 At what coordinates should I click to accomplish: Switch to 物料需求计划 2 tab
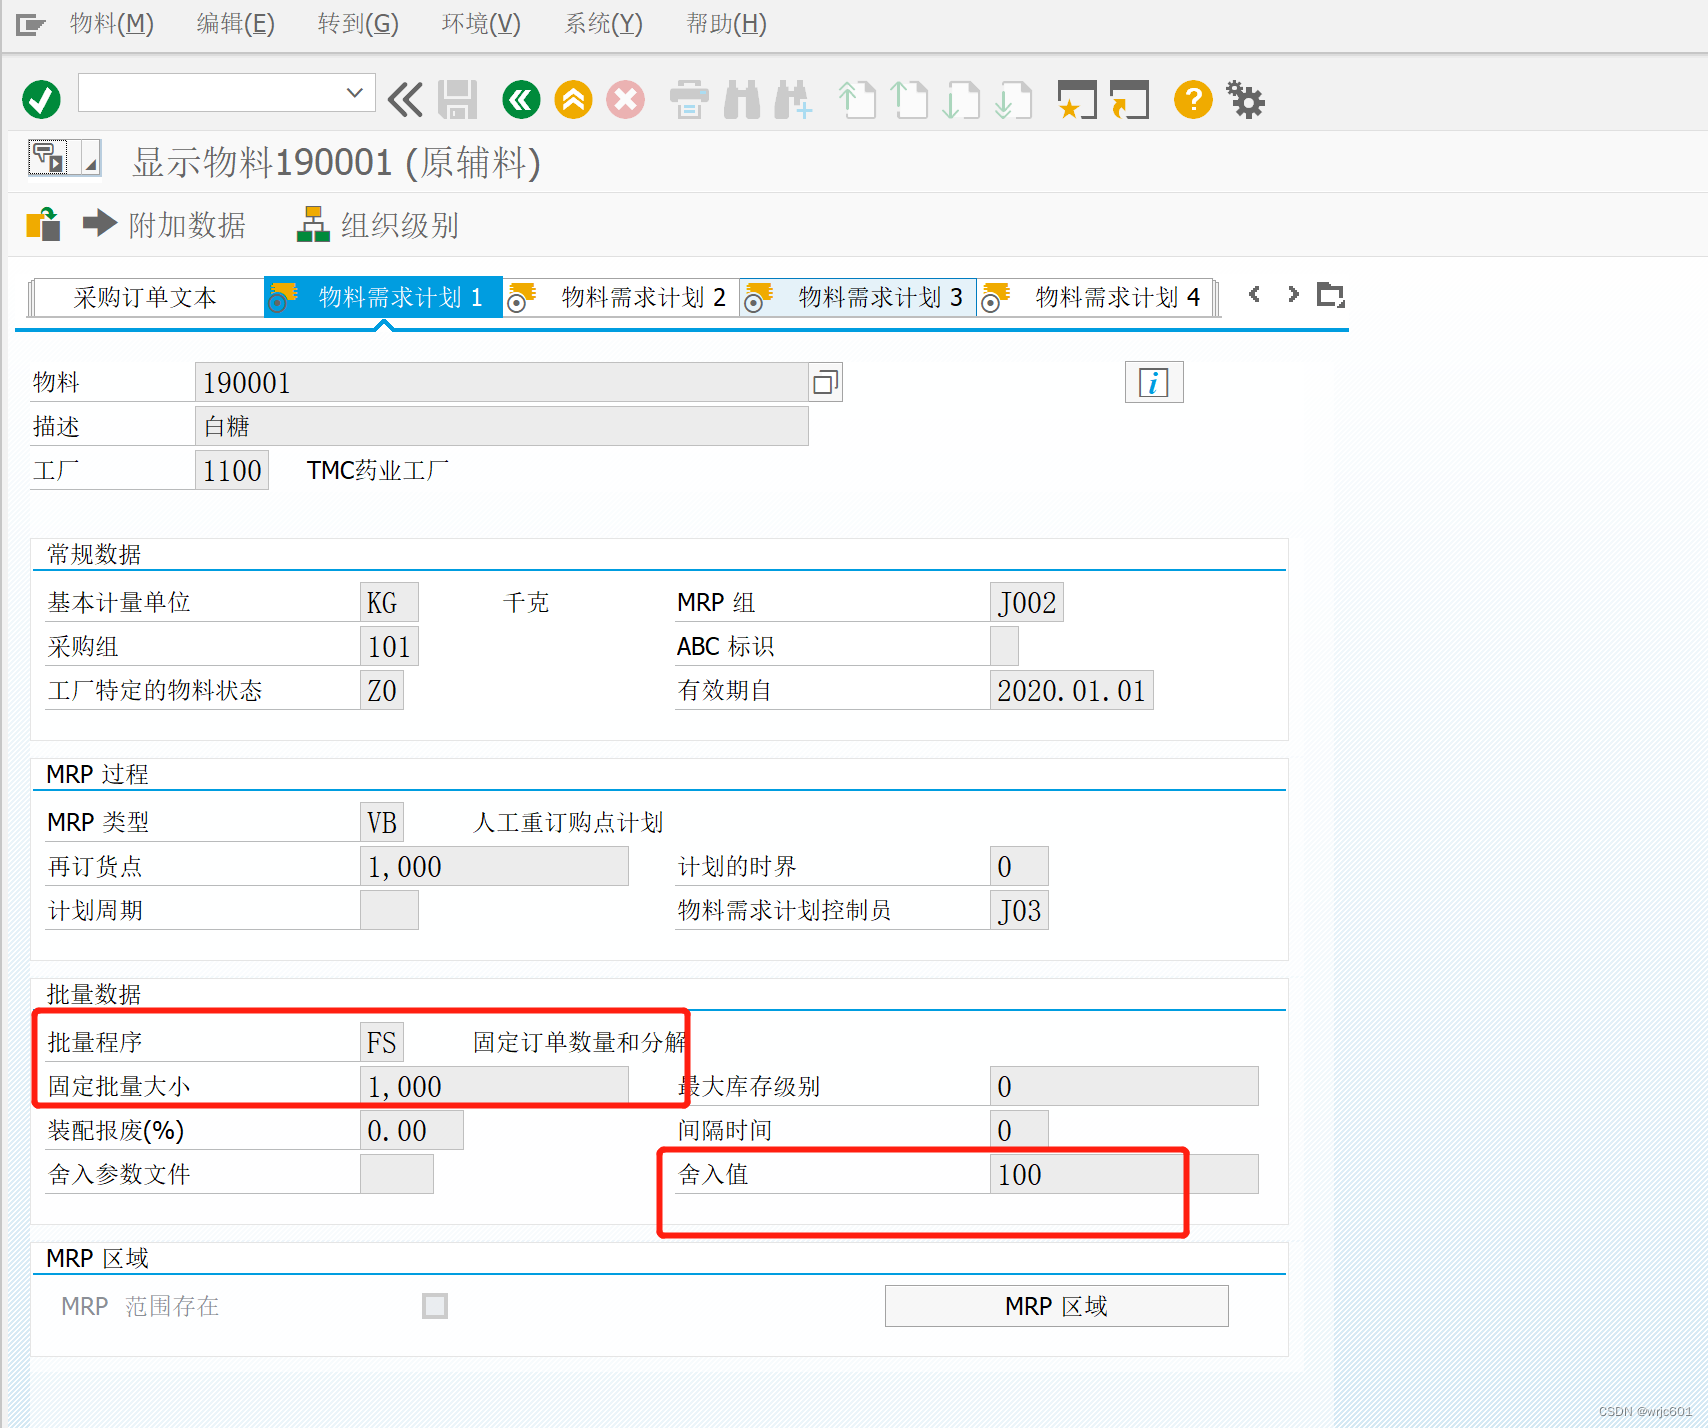[622, 297]
